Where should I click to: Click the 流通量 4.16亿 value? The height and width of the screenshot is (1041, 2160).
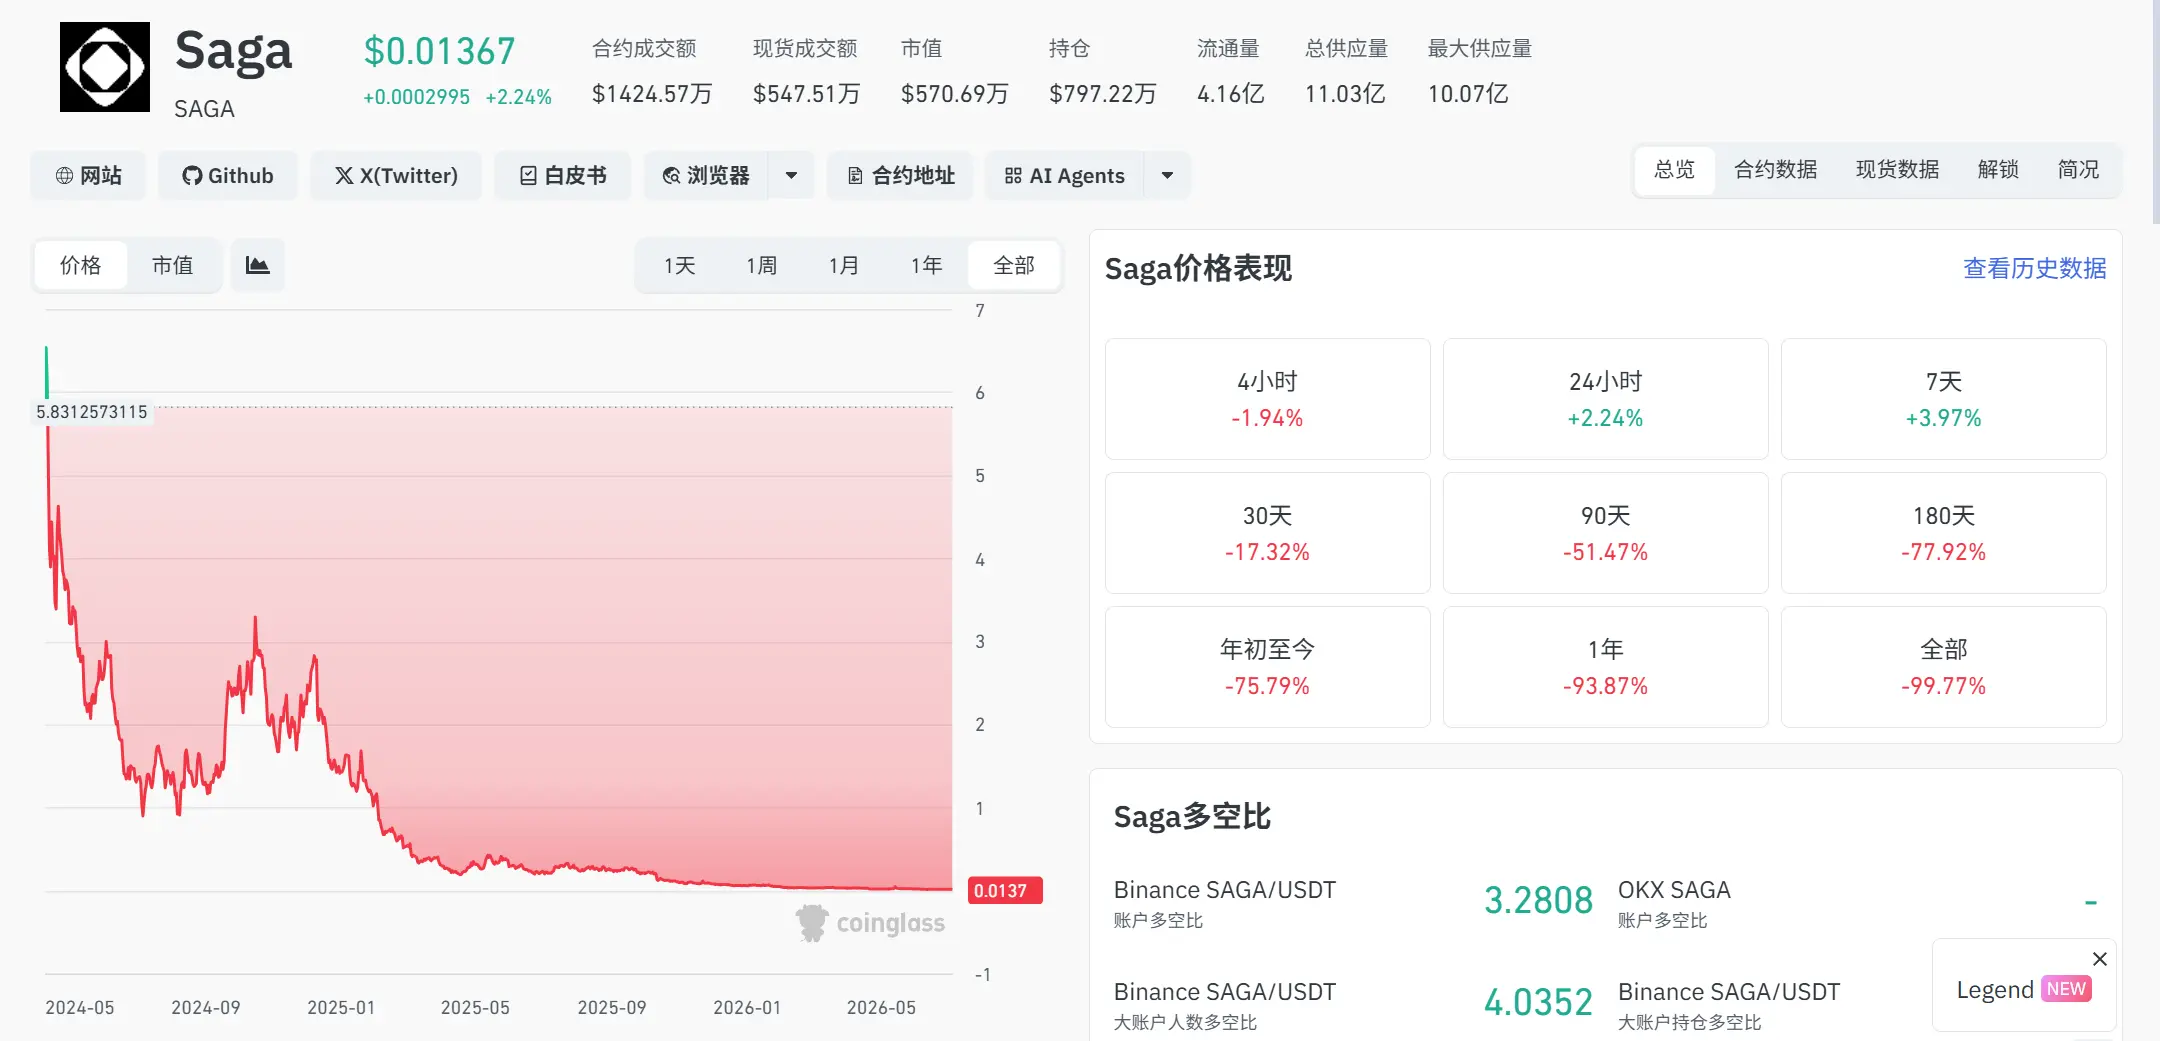pos(1231,94)
